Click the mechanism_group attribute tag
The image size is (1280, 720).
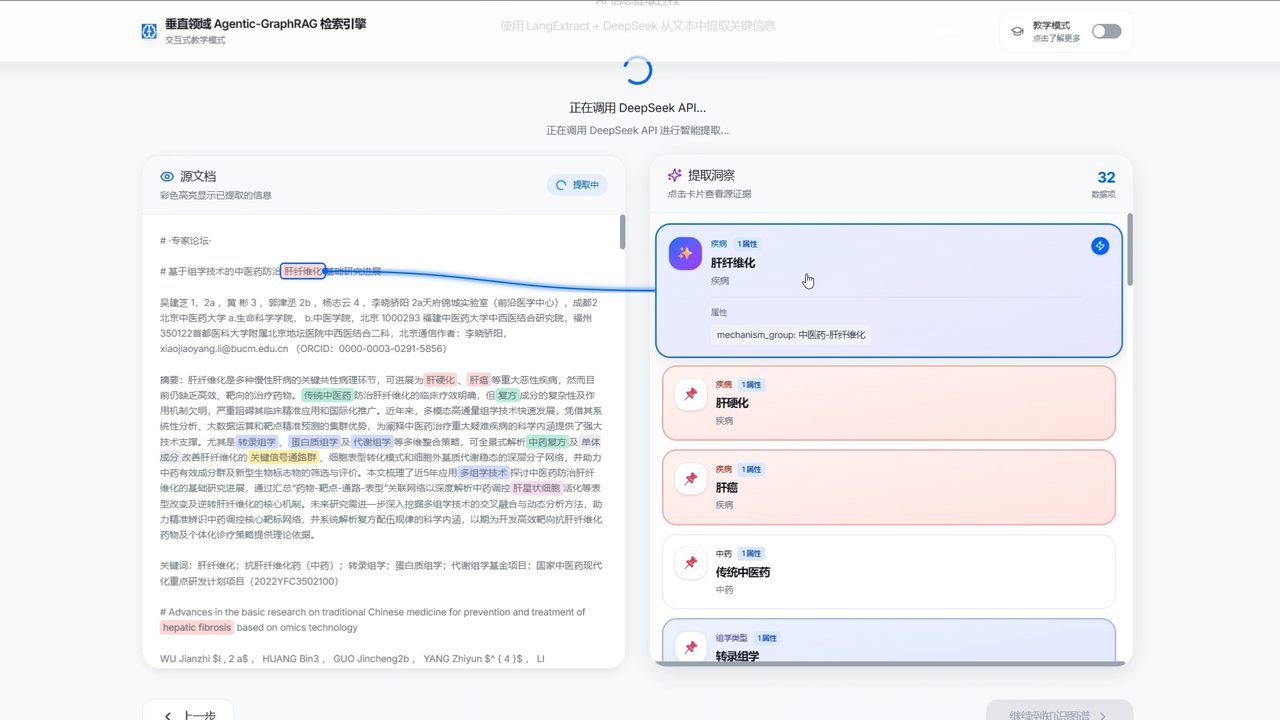click(791, 335)
